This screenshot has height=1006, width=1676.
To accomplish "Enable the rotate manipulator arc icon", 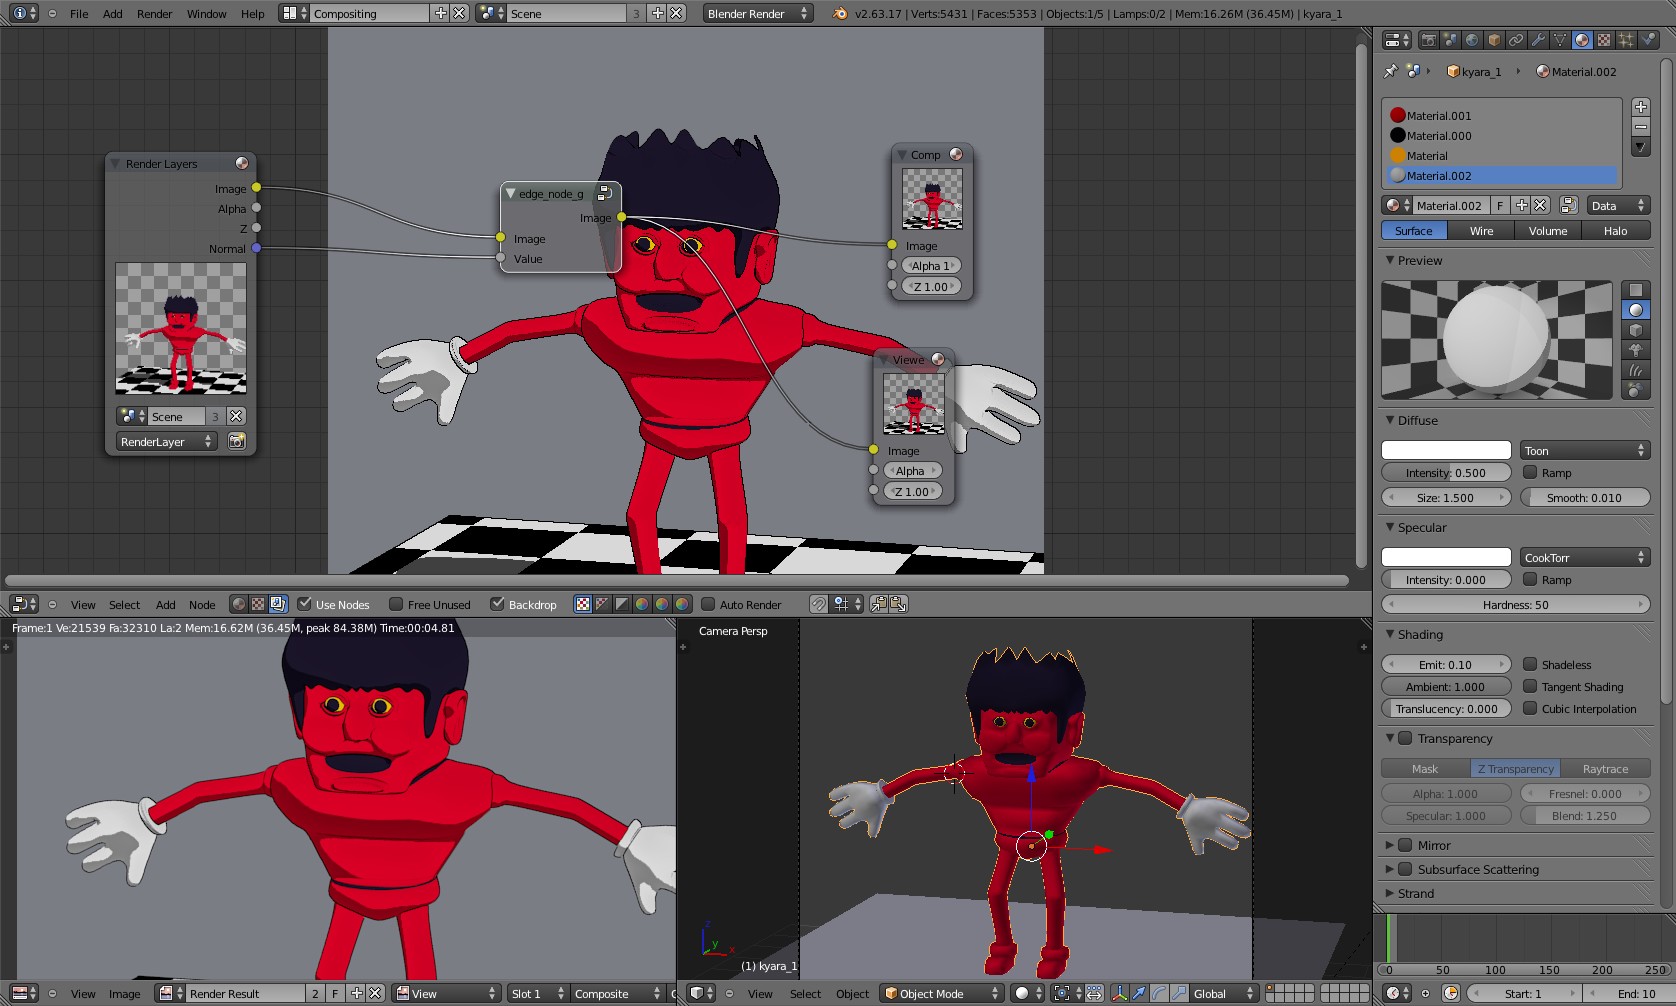I will click(x=1158, y=993).
